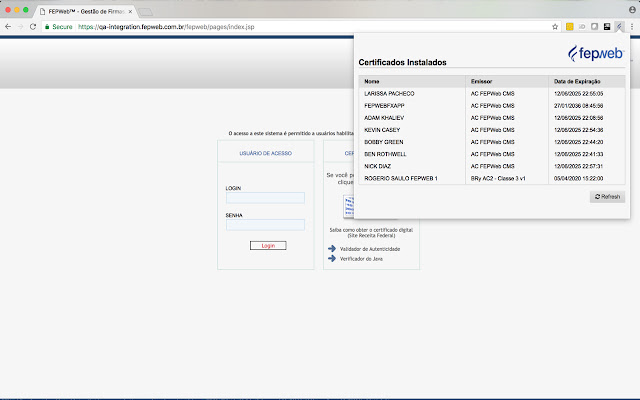Click the arrow icon beside Verificador de Java
640x400 pixels.
click(332, 258)
